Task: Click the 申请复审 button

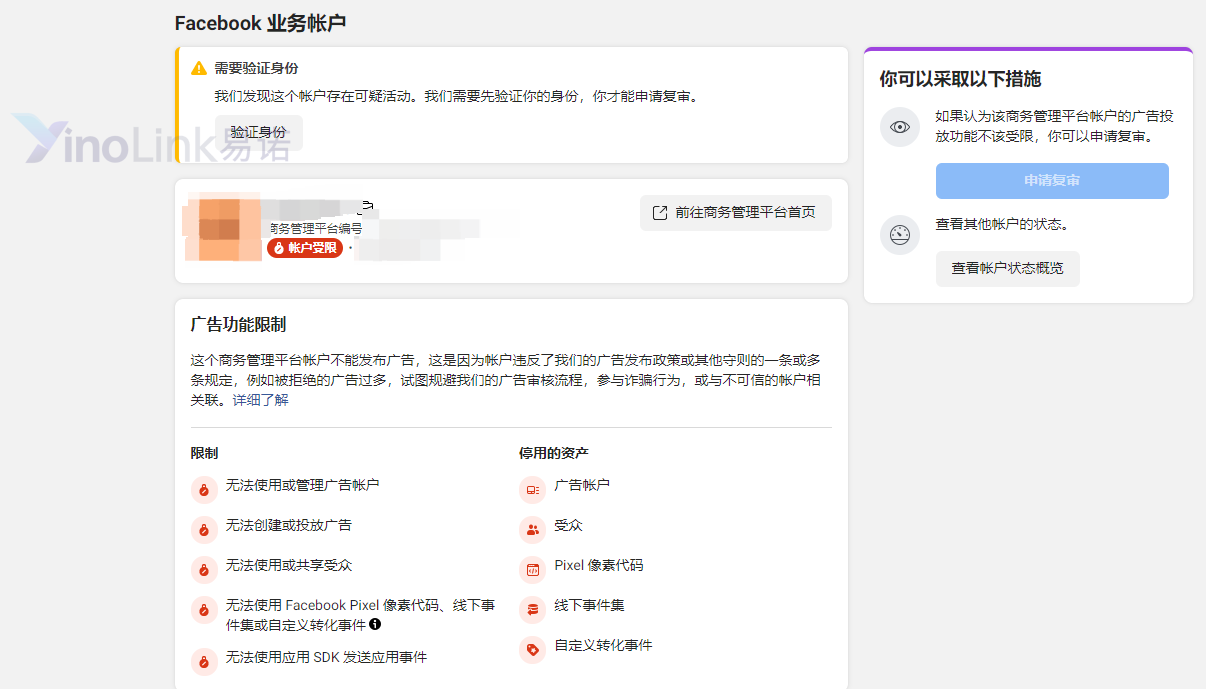Action: [x=1052, y=181]
